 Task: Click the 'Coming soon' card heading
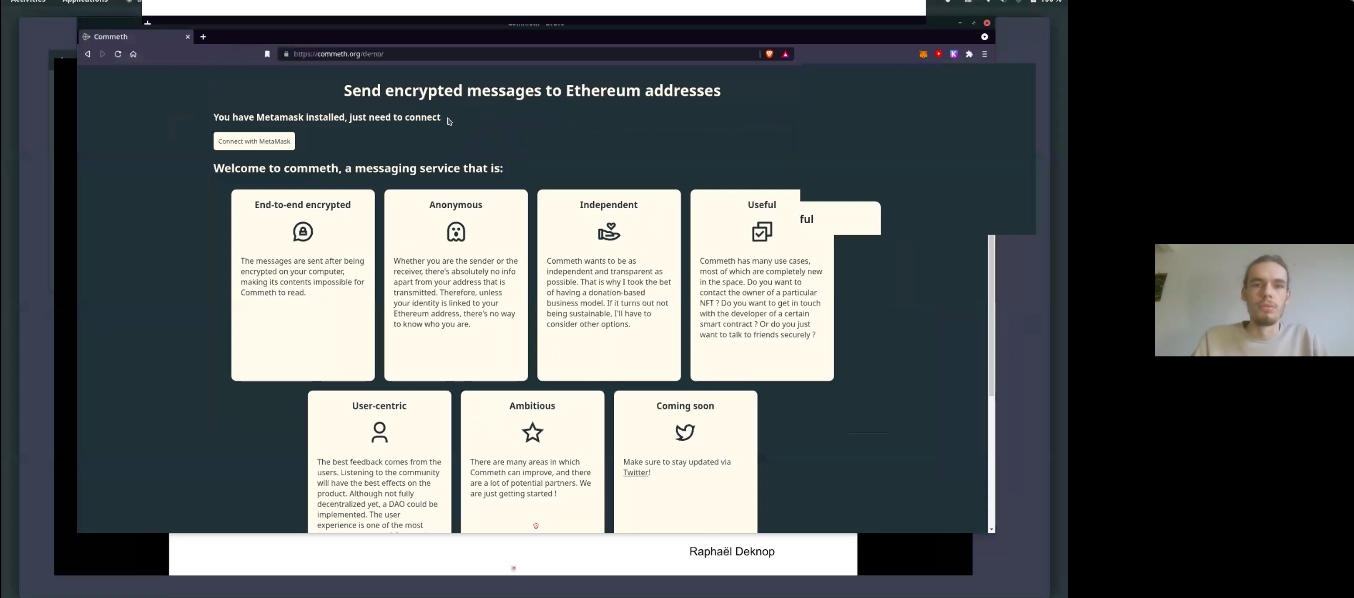pyautogui.click(x=685, y=406)
